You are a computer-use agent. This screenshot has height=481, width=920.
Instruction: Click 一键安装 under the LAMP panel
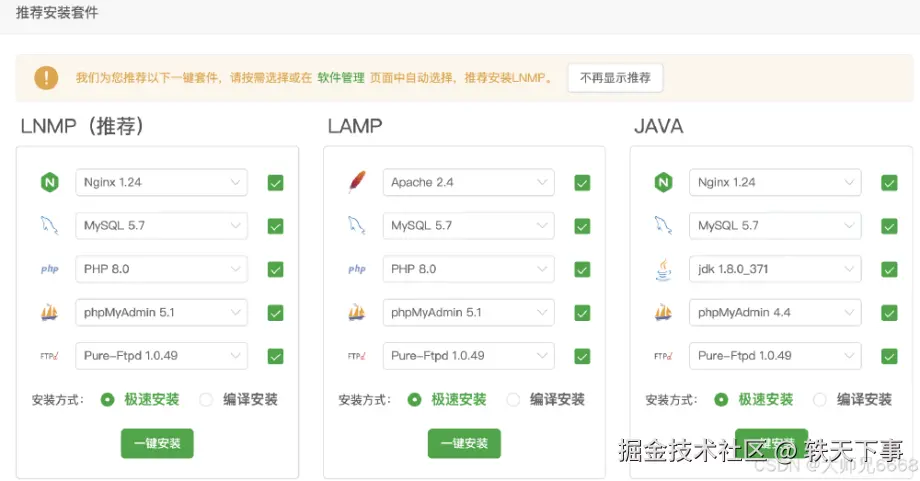click(x=464, y=443)
